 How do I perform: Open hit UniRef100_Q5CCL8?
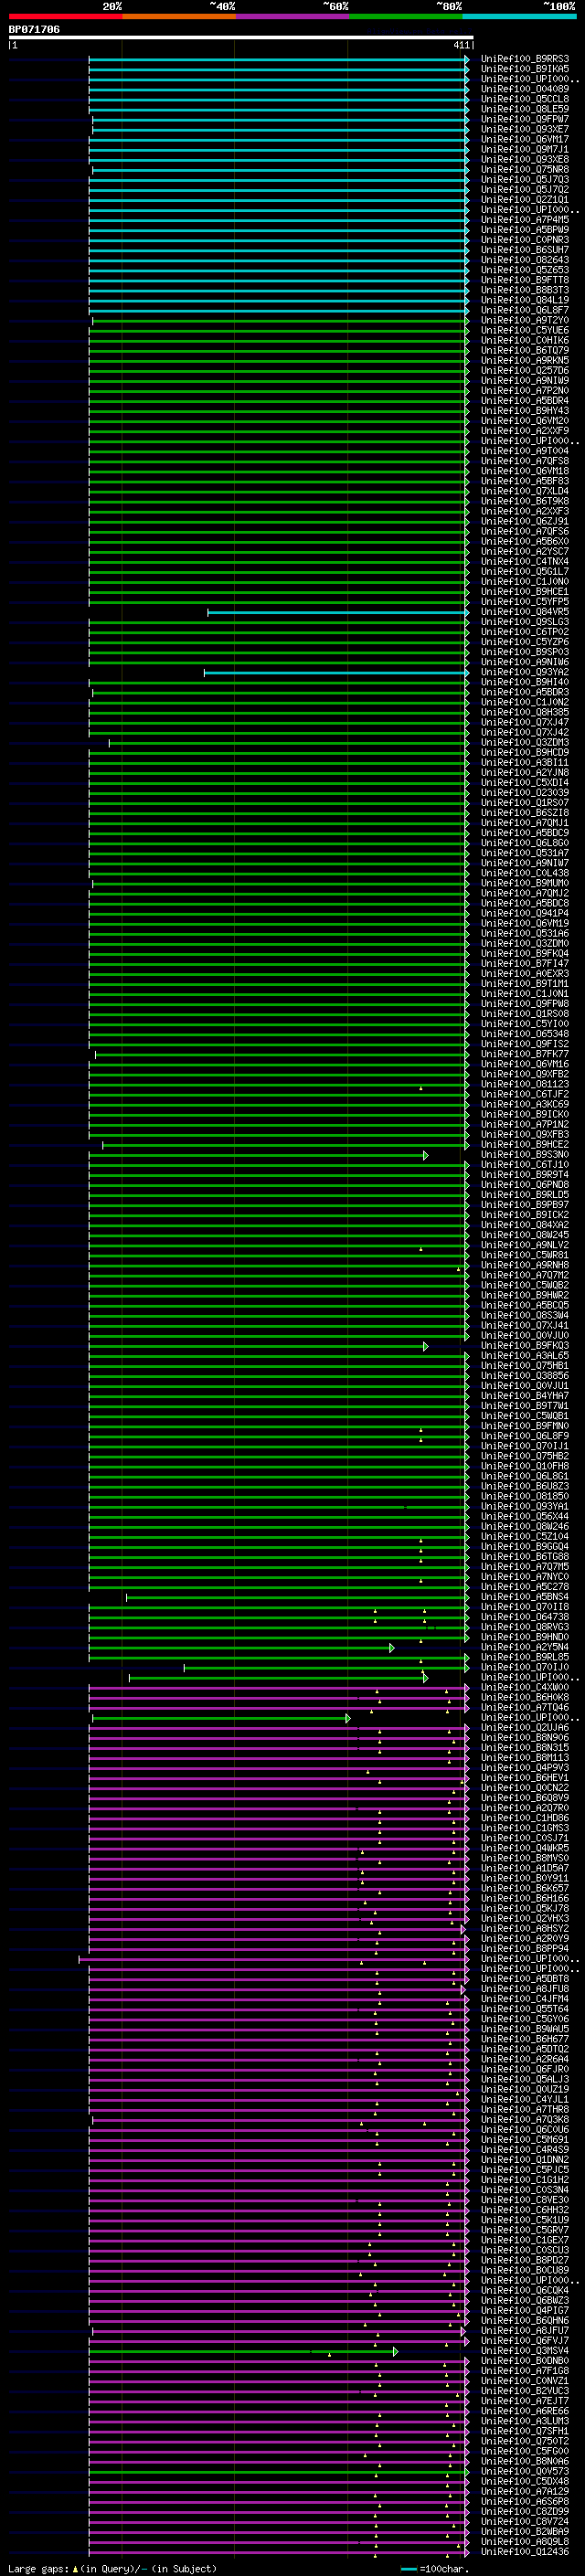(525, 99)
